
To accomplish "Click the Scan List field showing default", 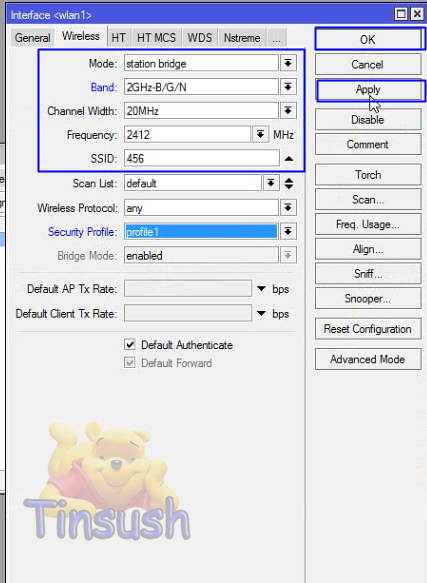I will tap(193, 183).
